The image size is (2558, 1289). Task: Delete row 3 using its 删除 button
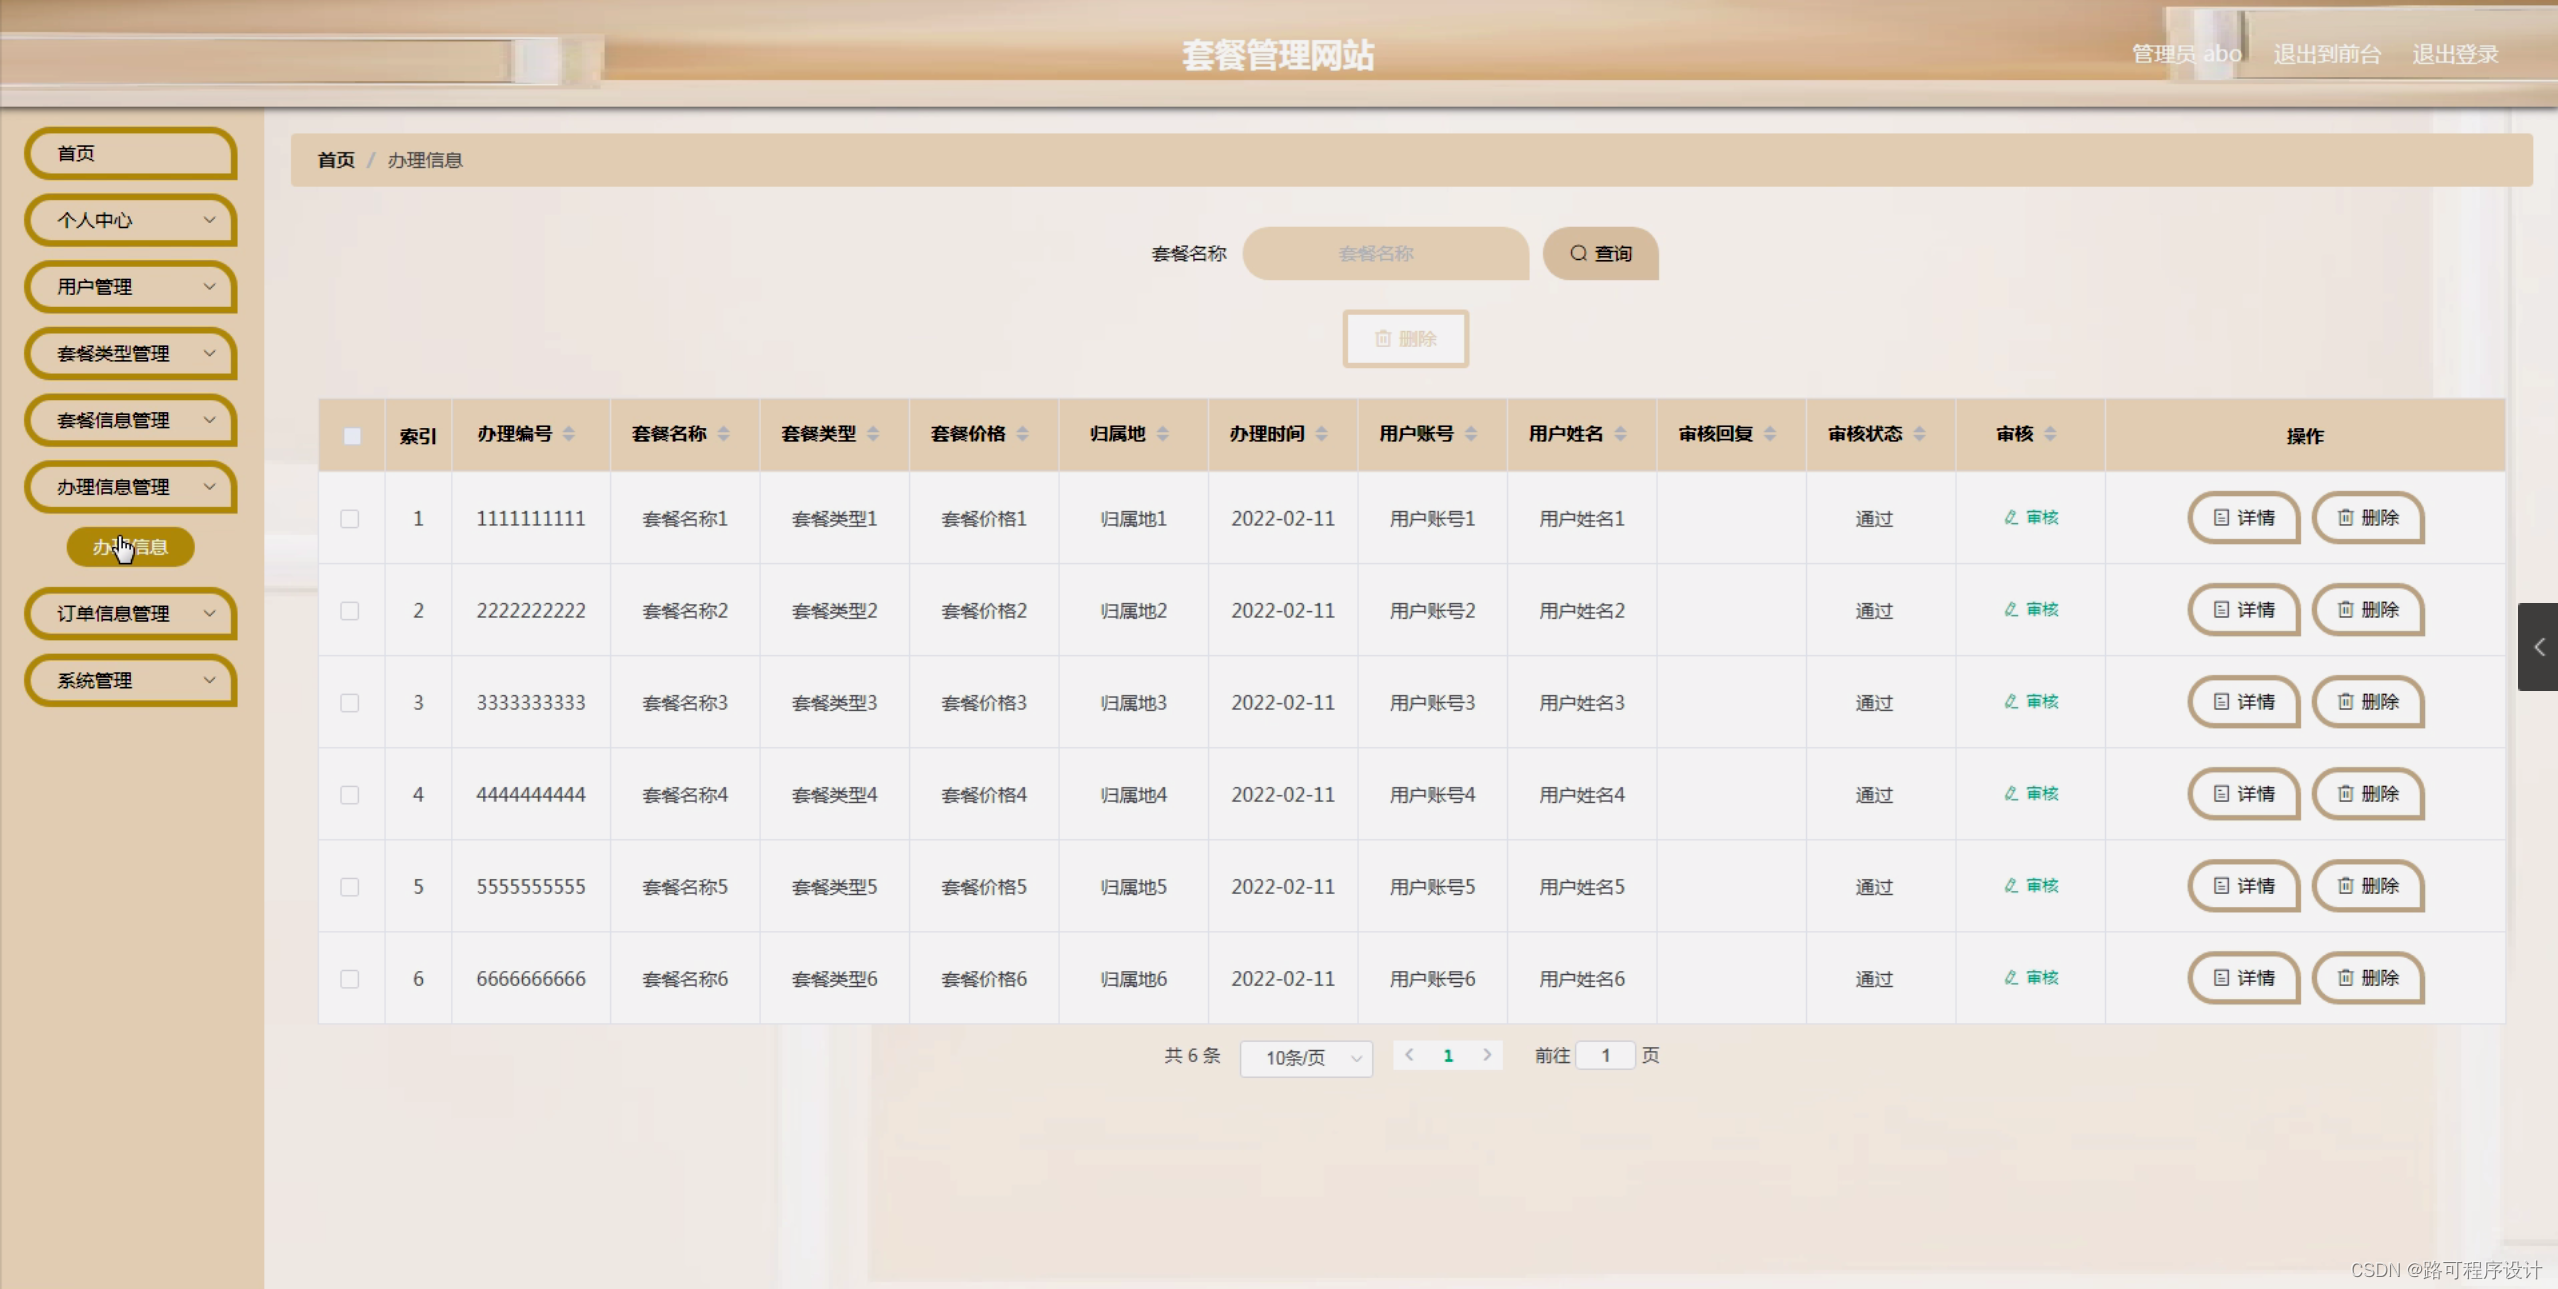click(x=2367, y=702)
